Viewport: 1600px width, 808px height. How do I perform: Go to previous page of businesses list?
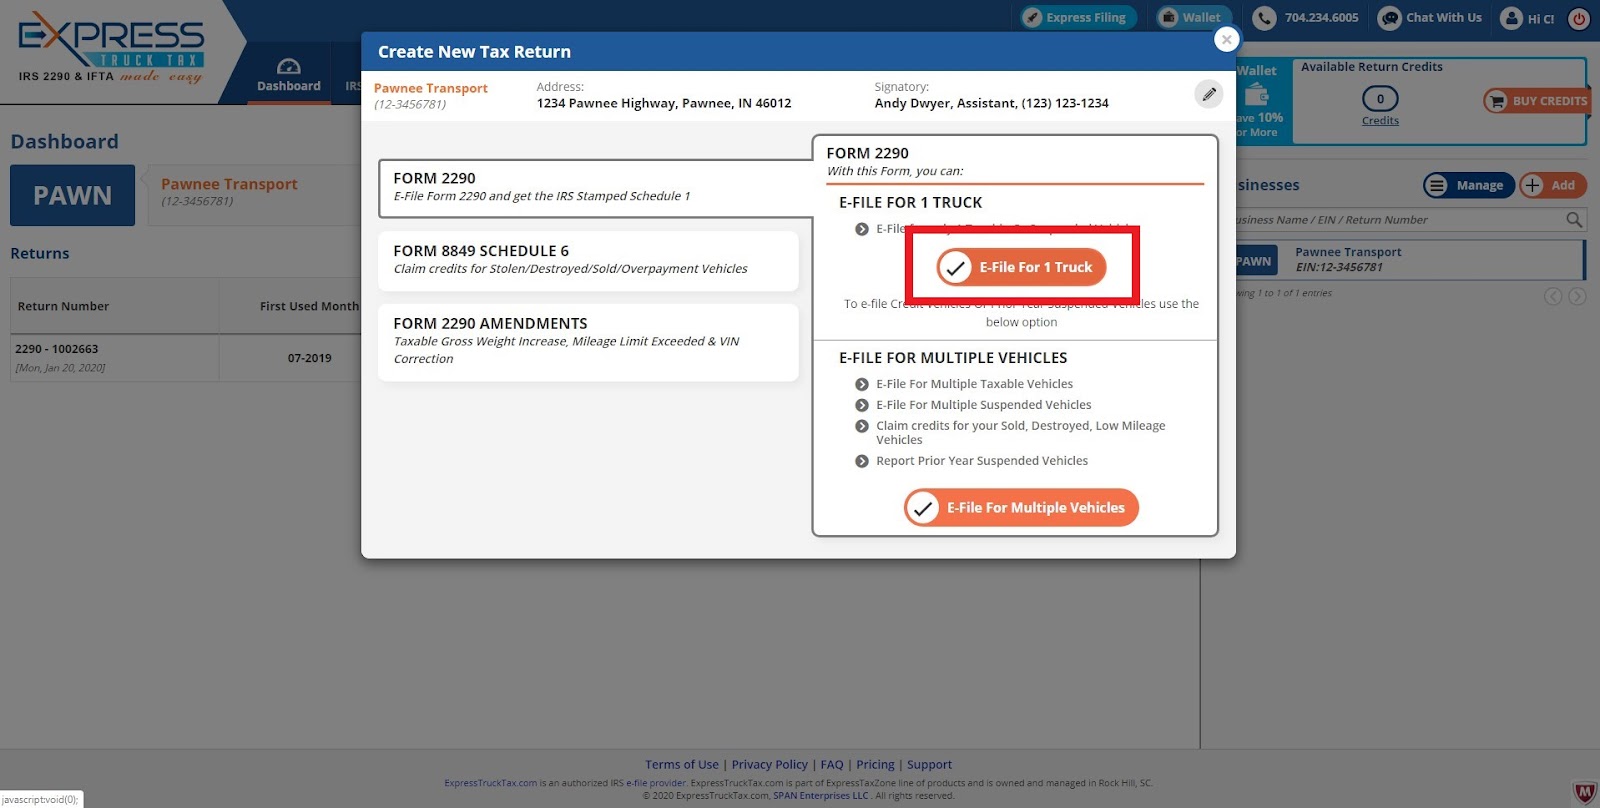[1553, 296]
